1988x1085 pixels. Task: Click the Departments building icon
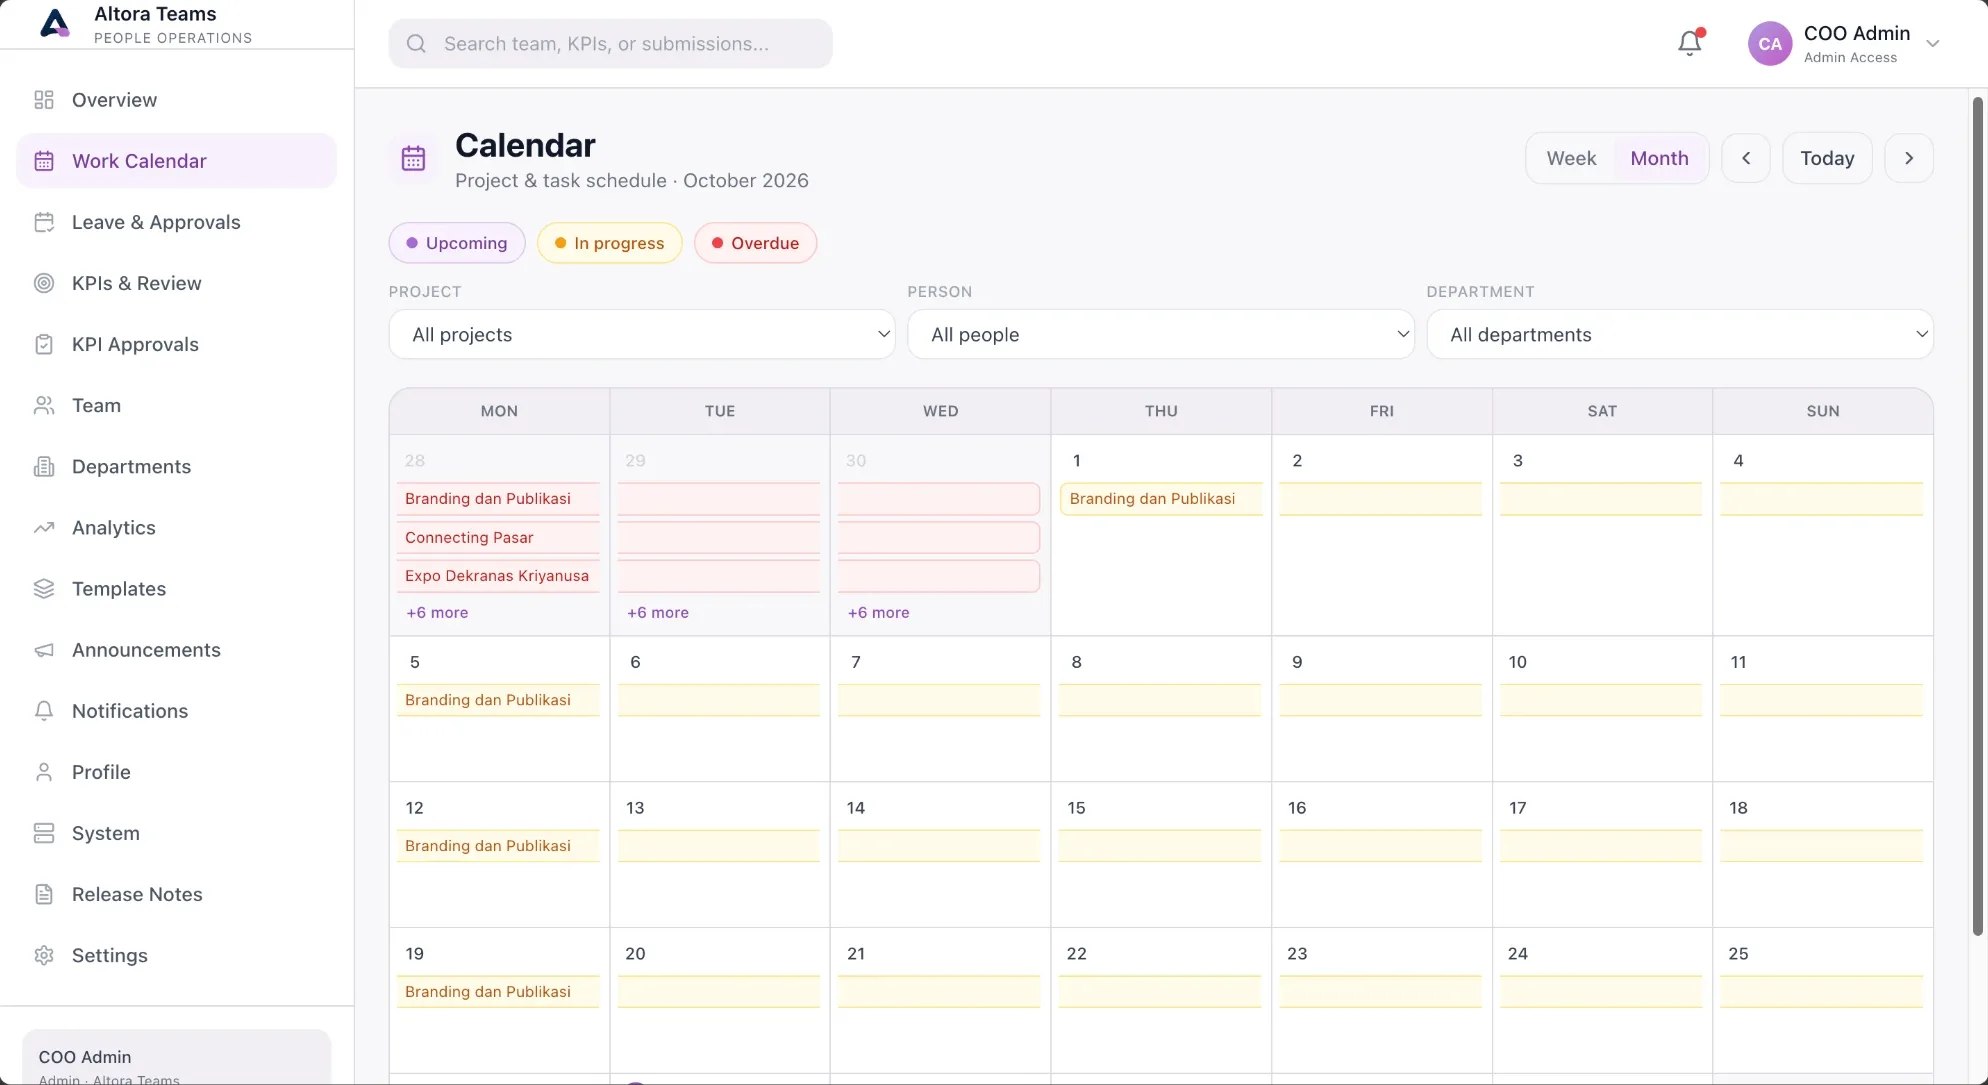[44, 466]
